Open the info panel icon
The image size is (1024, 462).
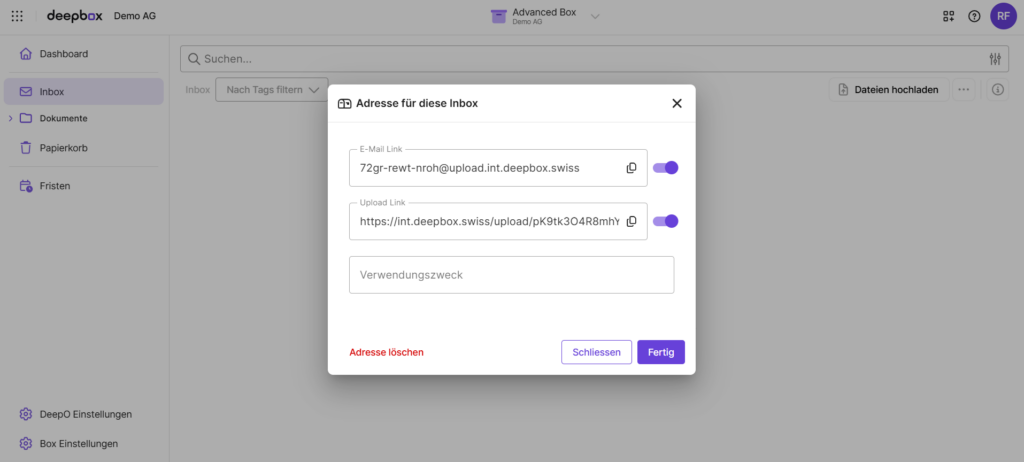click(x=997, y=90)
